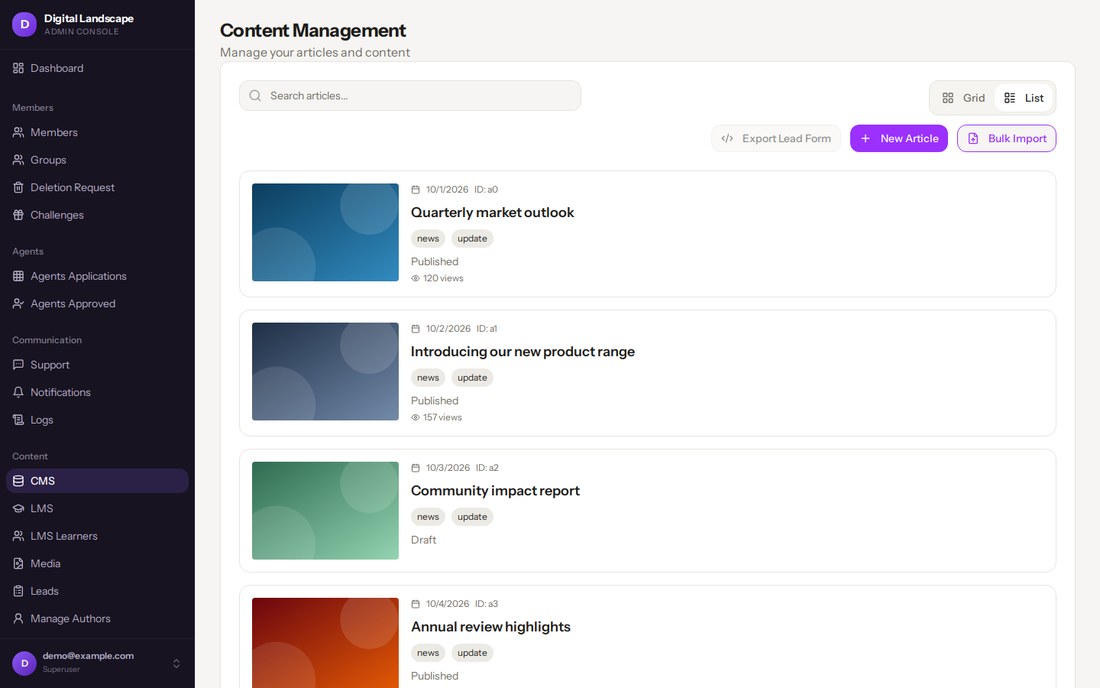Click calendar icon next to 10/3/2026
1100x688 pixels.
[x=415, y=468]
